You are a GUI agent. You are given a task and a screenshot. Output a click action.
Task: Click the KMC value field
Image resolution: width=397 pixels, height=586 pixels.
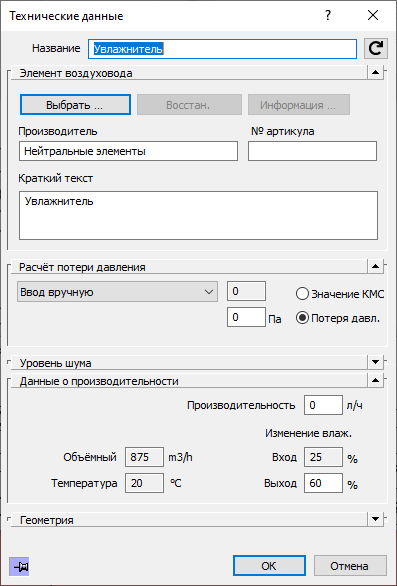[246, 291]
